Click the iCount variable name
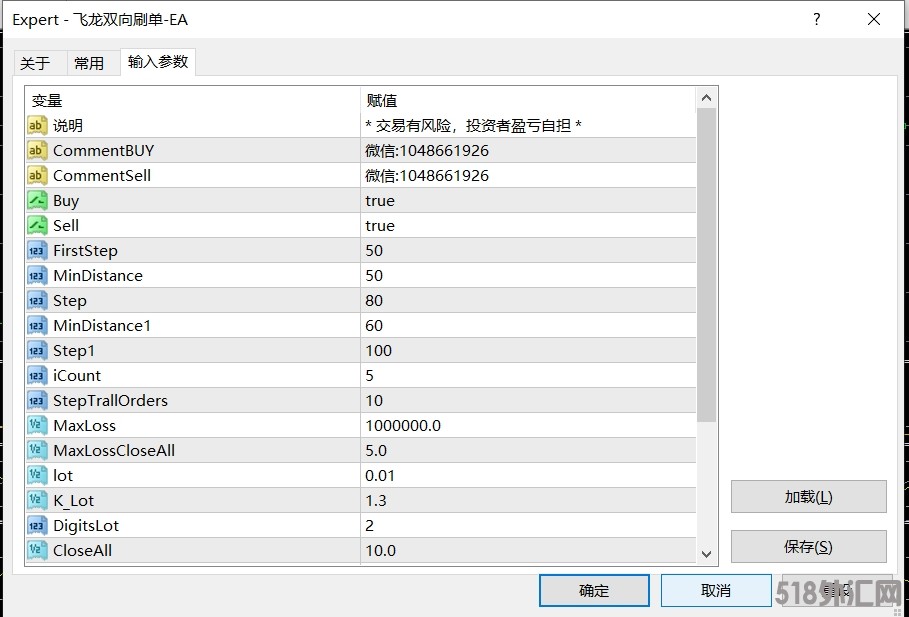This screenshot has width=909, height=617. [77, 375]
